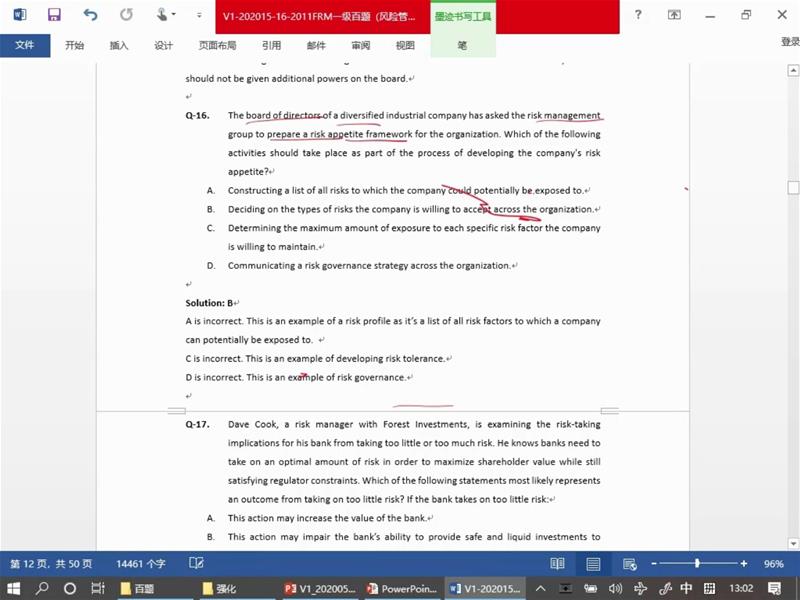The height and width of the screenshot is (600, 800).
Task: Click option A "Constructing a list of all risks"
Action: click(405, 190)
